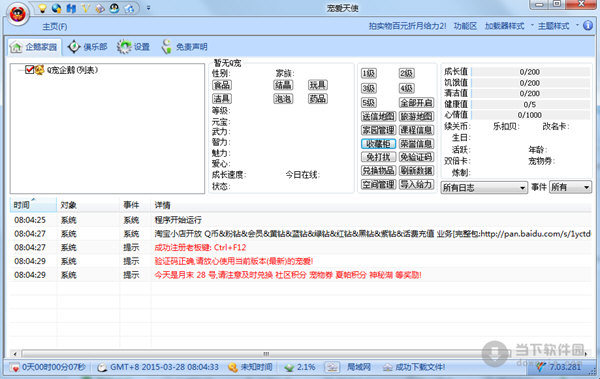This screenshot has height=379, width=600.
Task: Click the 拍卖物百元折月给力2! link
Action: pyautogui.click(x=408, y=26)
